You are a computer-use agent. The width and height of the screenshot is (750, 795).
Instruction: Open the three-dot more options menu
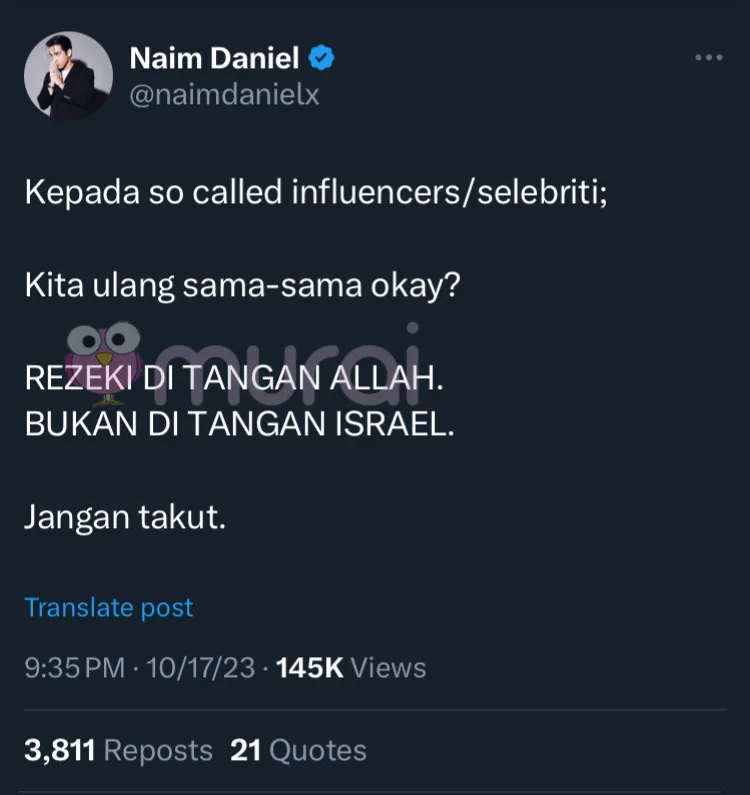pos(708,59)
